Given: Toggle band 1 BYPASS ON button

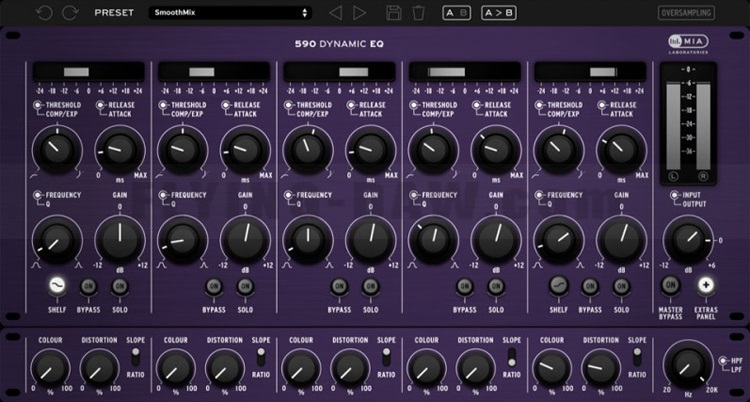Looking at the screenshot, I should click(88, 287).
